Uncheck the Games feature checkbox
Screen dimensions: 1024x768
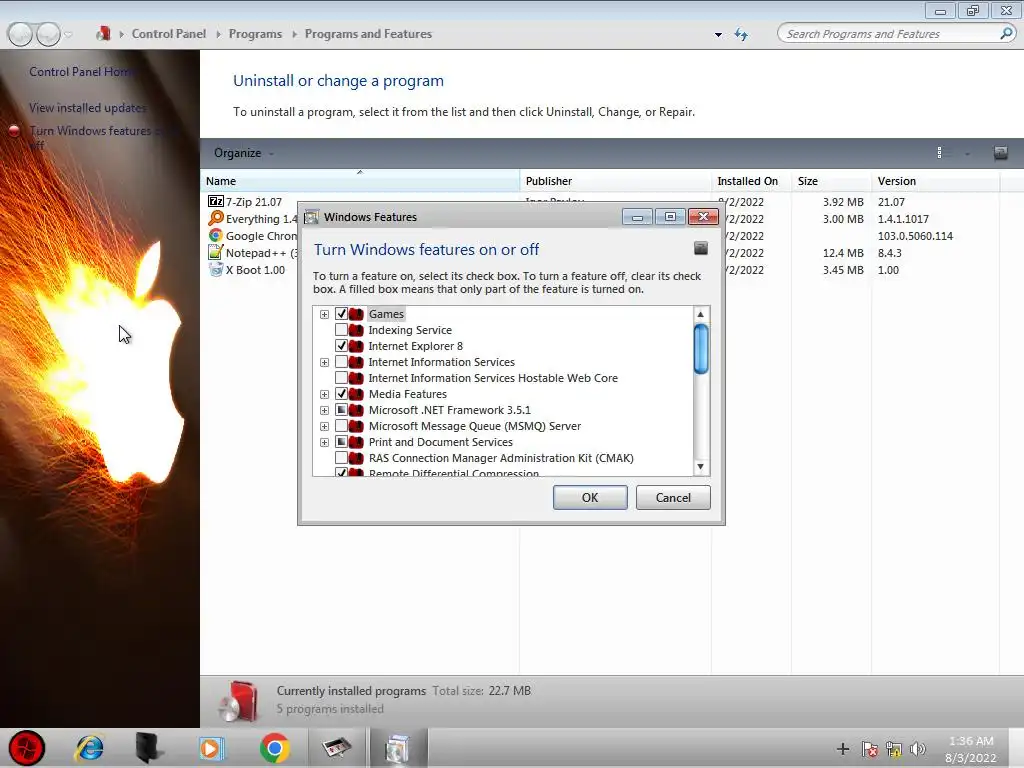(x=341, y=313)
